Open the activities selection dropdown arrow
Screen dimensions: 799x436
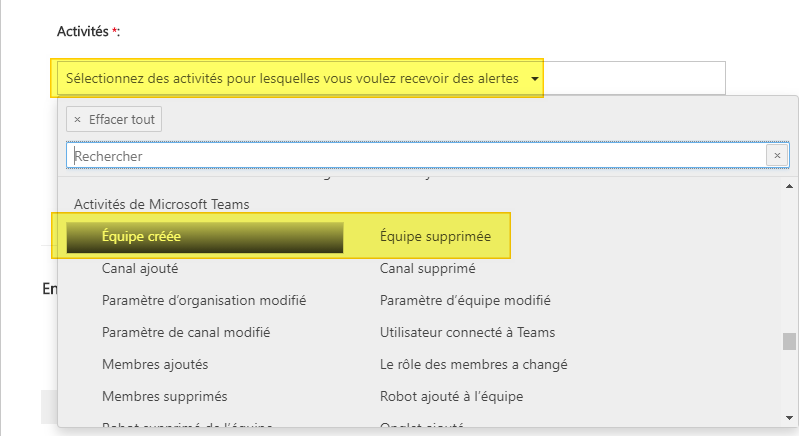[536, 79]
